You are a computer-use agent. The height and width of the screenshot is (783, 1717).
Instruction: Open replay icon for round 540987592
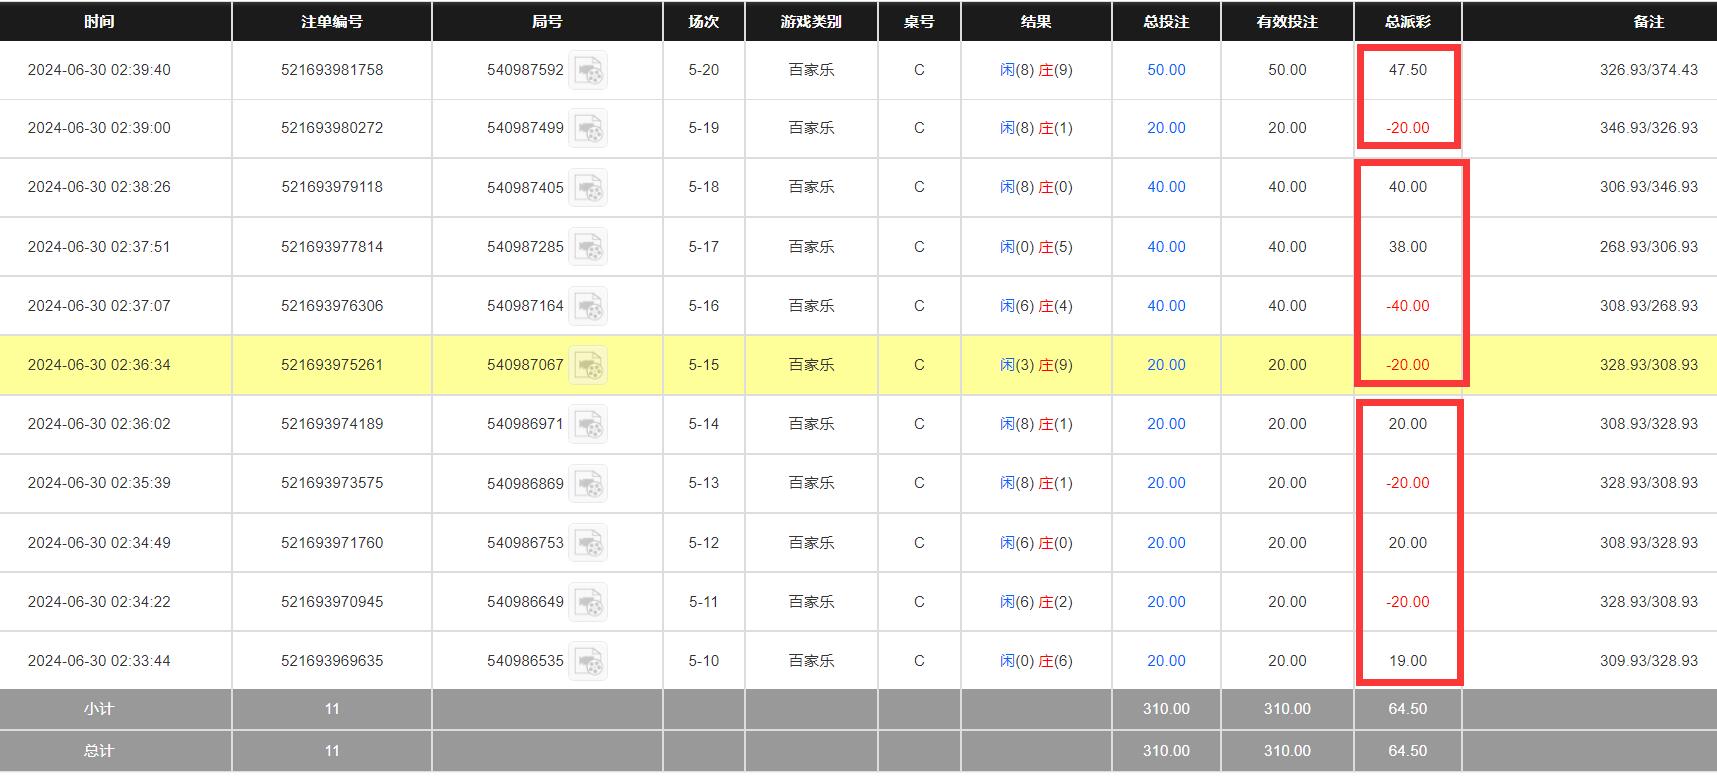click(588, 71)
